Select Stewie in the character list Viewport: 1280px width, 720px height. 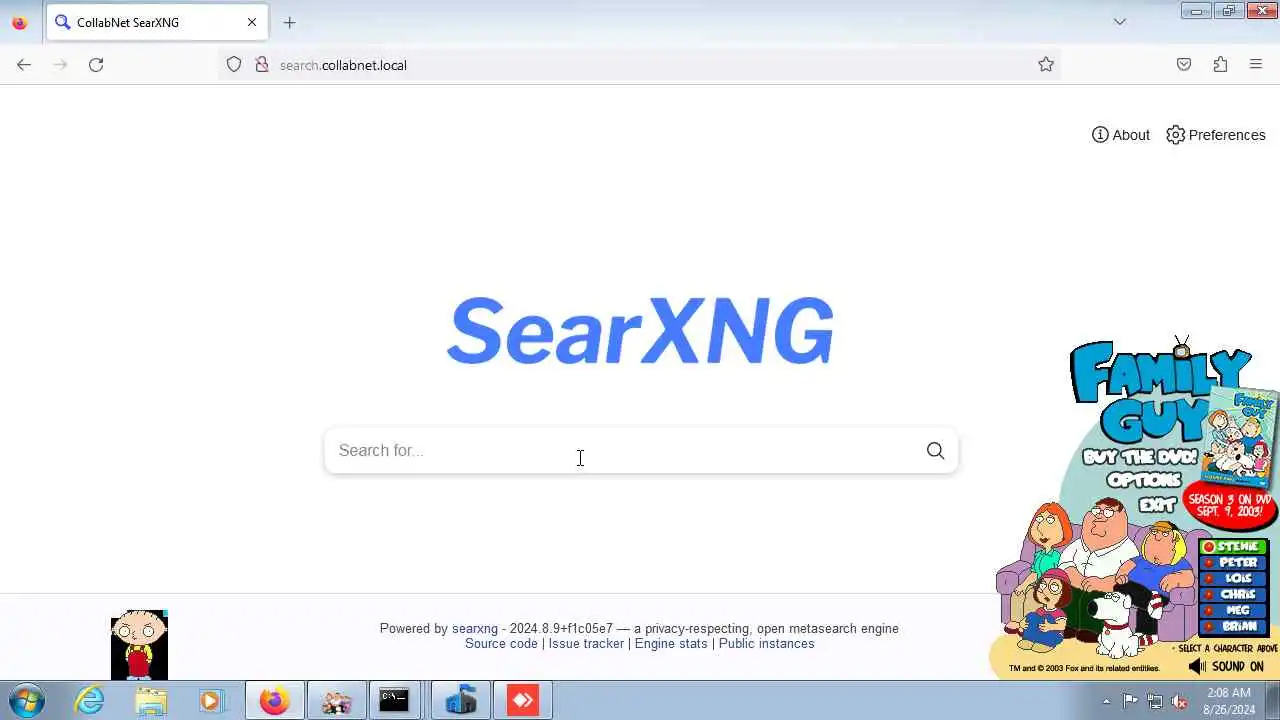pyautogui.click(x=1234, y=547)
